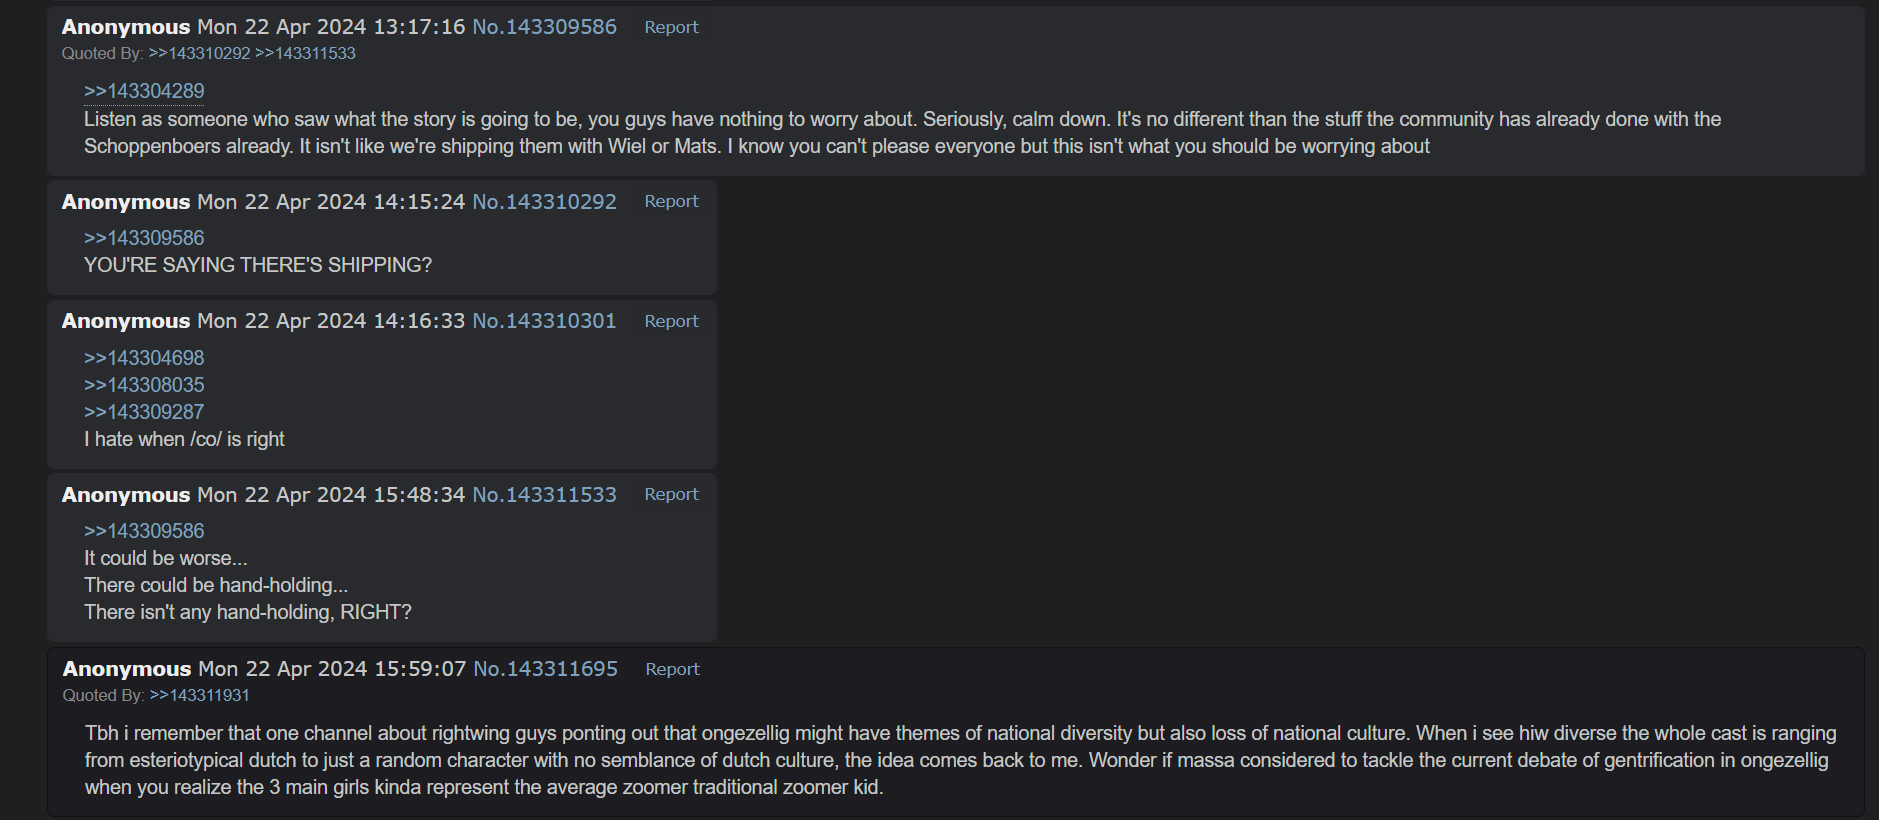Jump to quoted reply >>143308035
The width and height of the screenshot is (1879, 820).
click(144, 385)
